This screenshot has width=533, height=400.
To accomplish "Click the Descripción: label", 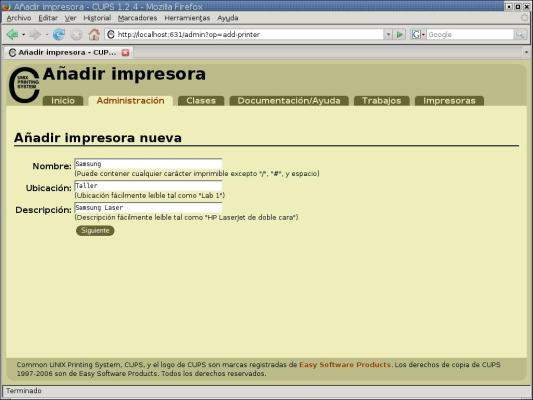I will [x=43, y=210].
